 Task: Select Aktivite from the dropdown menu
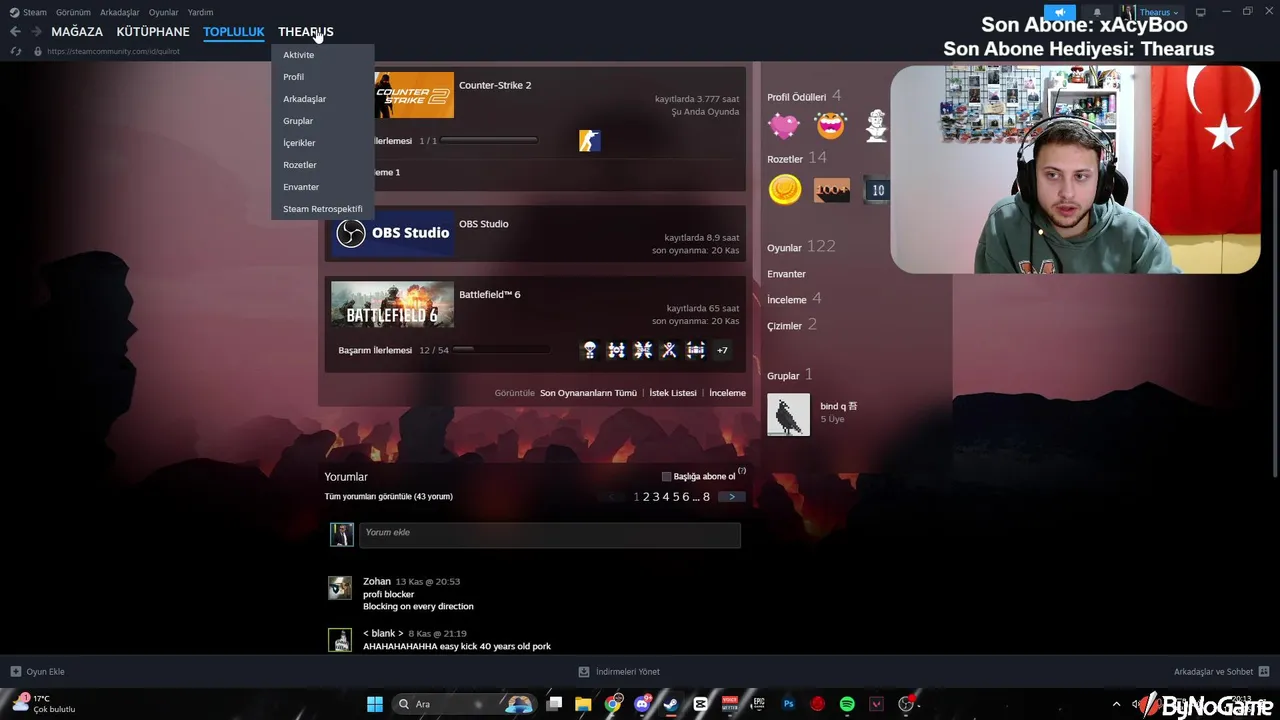click(298, 55)
